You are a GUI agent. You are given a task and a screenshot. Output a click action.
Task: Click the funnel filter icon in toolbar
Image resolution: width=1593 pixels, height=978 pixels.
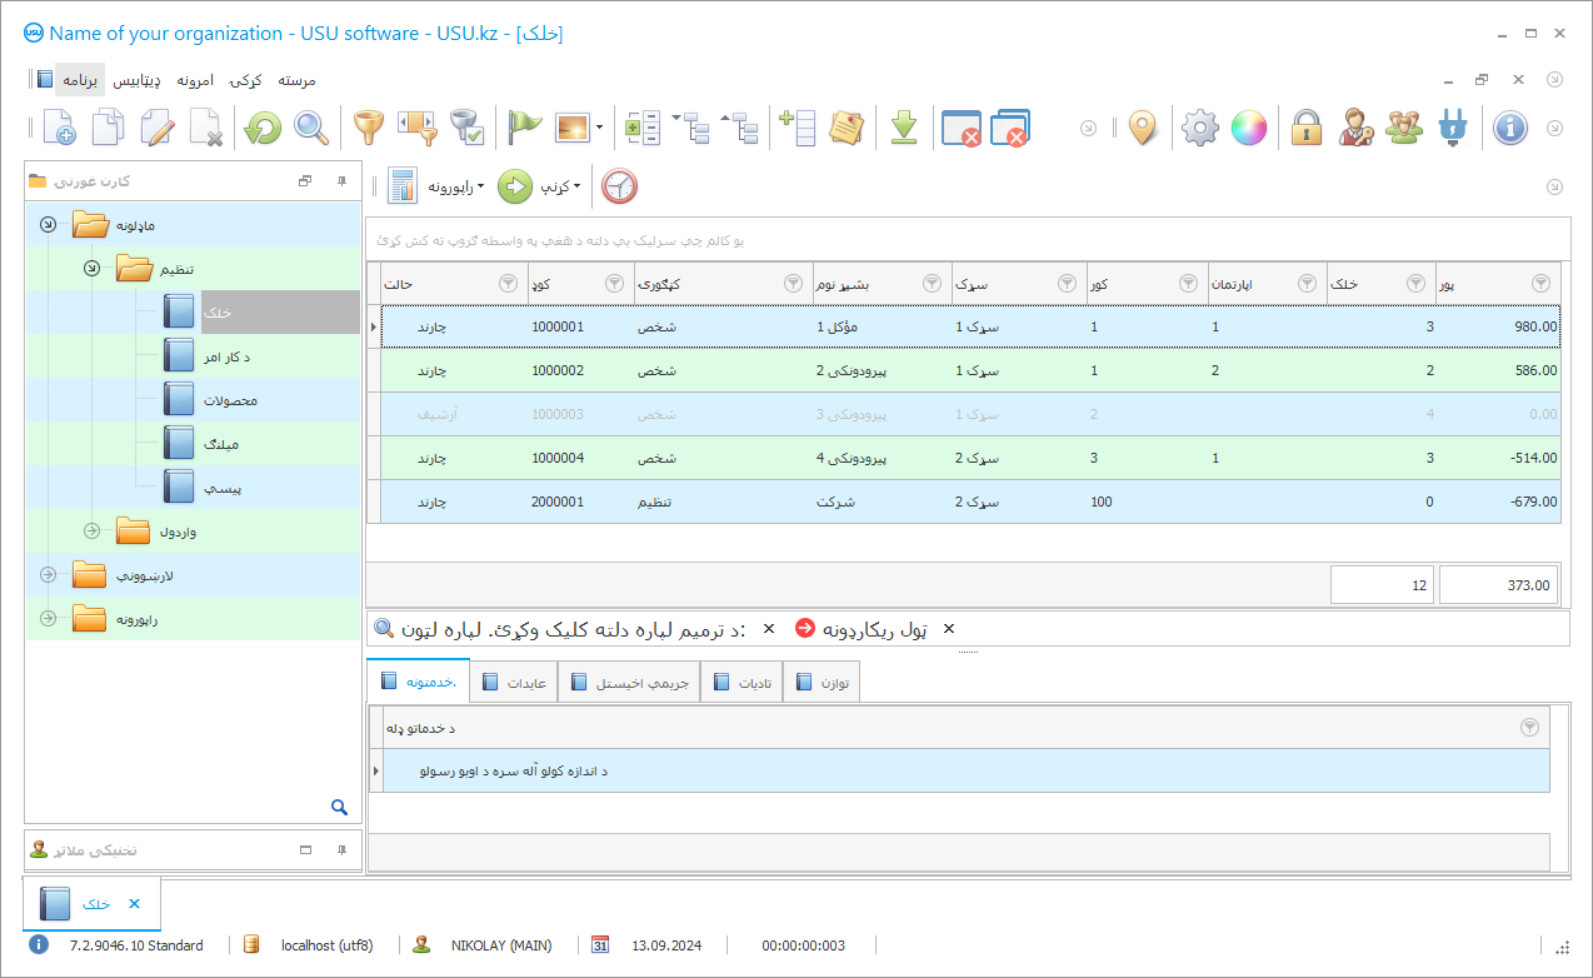pos(368,128)
